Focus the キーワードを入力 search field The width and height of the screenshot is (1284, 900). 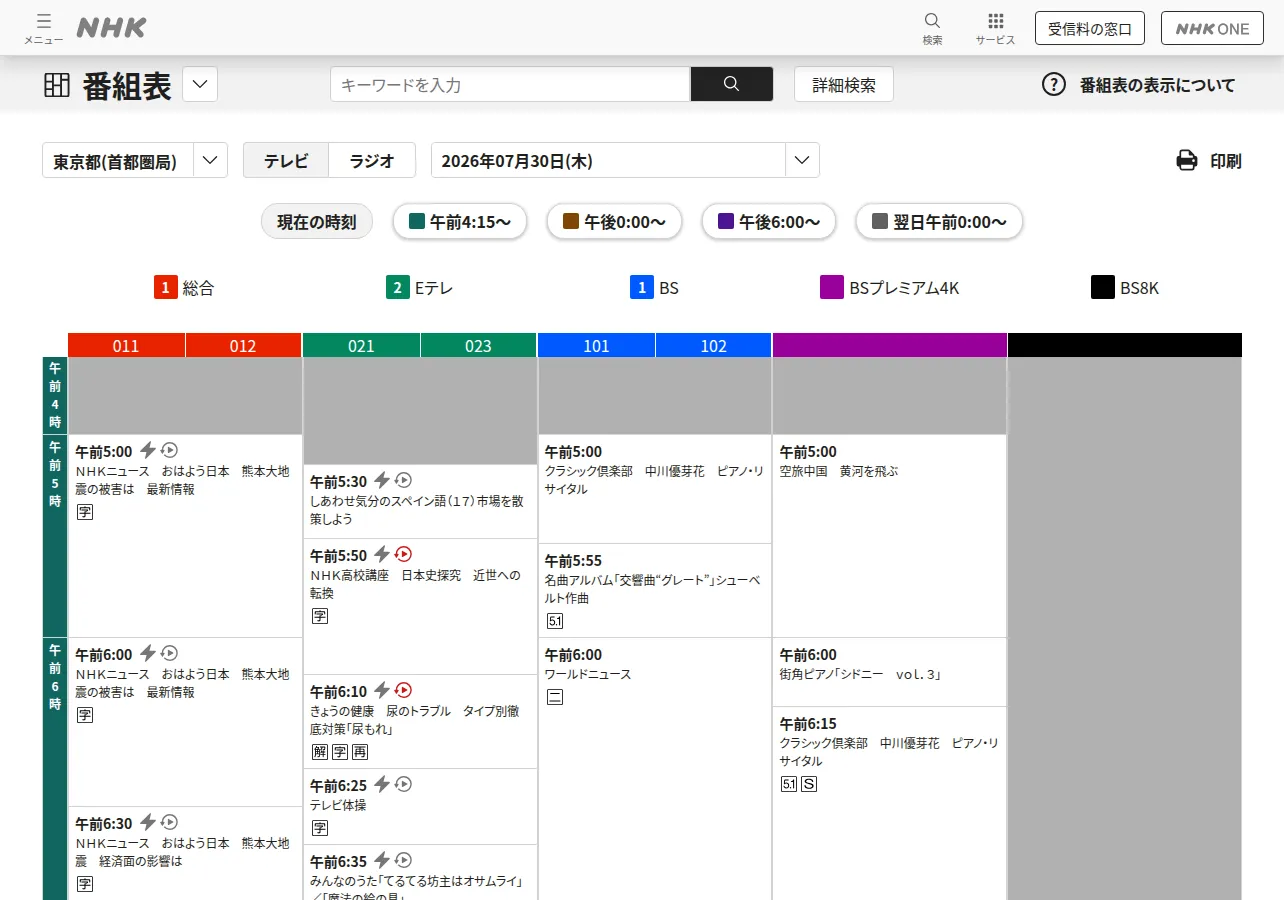pyautogui.click(x=510, y=85)
